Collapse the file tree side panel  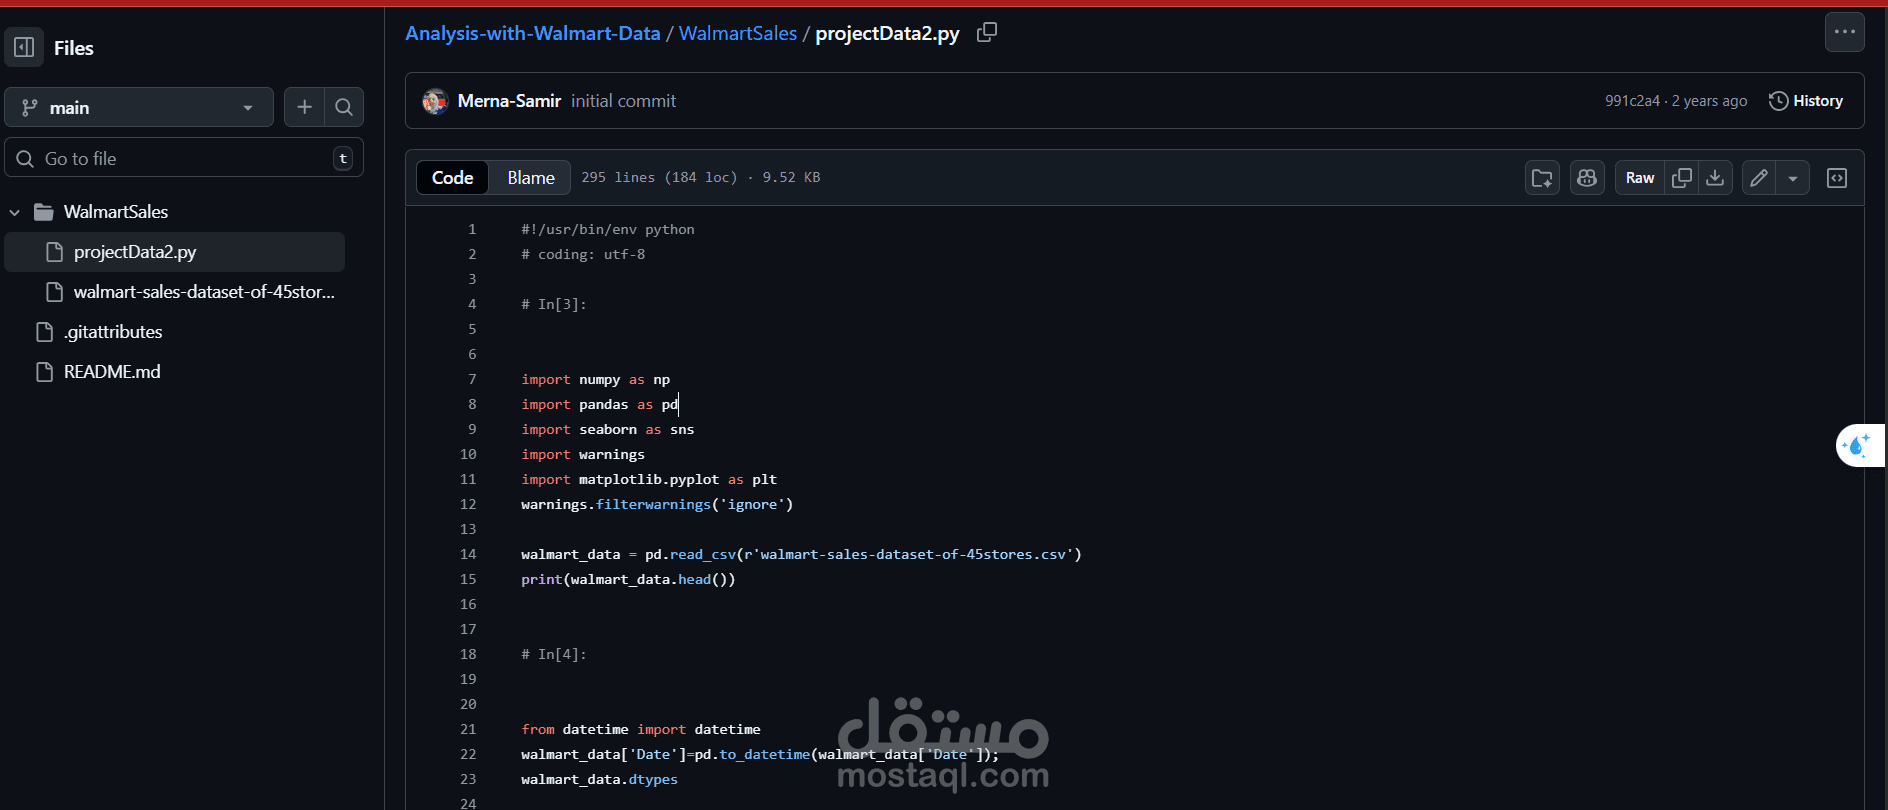[24, 47]
